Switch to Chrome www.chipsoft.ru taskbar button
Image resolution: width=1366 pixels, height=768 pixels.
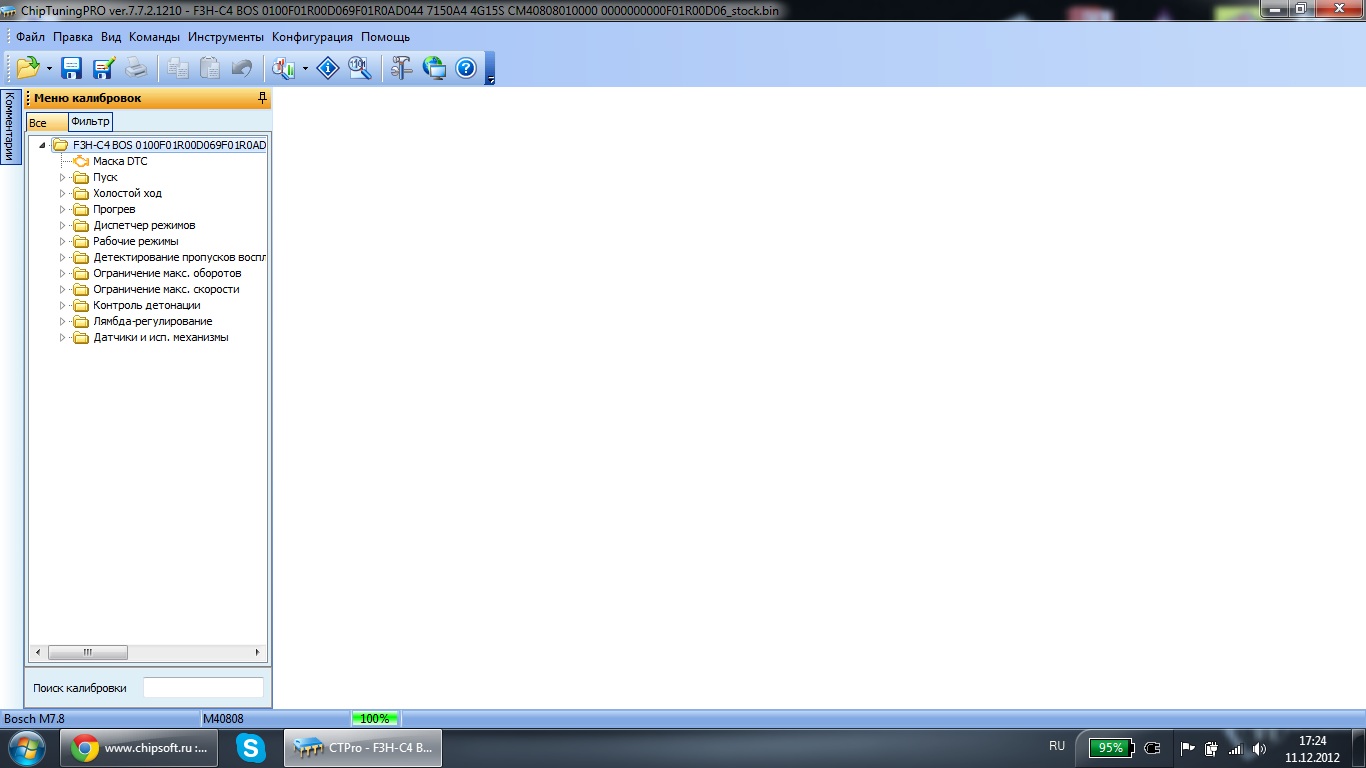coord(138,748)
